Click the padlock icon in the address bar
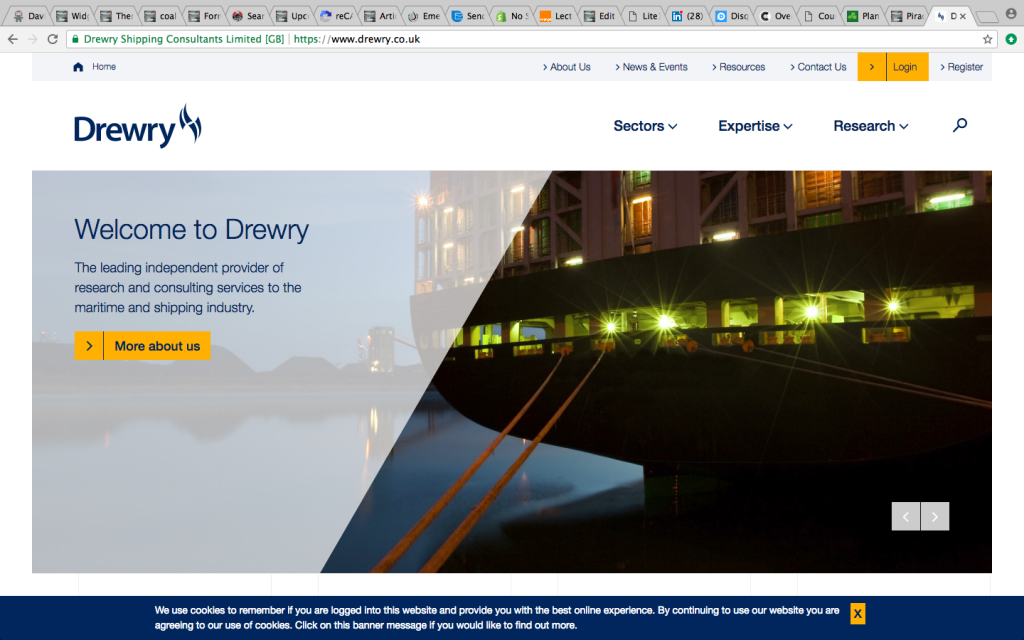 pyautogui.click(x=74, y=38)
